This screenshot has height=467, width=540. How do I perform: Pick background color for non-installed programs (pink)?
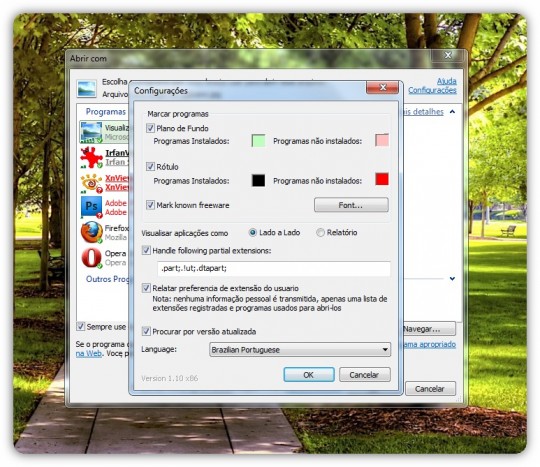point(382,140)
